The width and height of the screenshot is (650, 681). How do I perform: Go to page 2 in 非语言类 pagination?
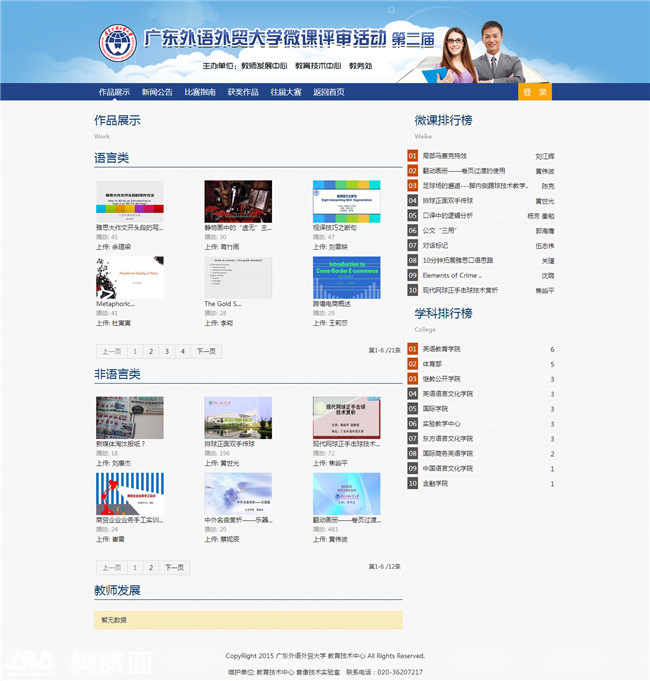click(x=150, y=567)
